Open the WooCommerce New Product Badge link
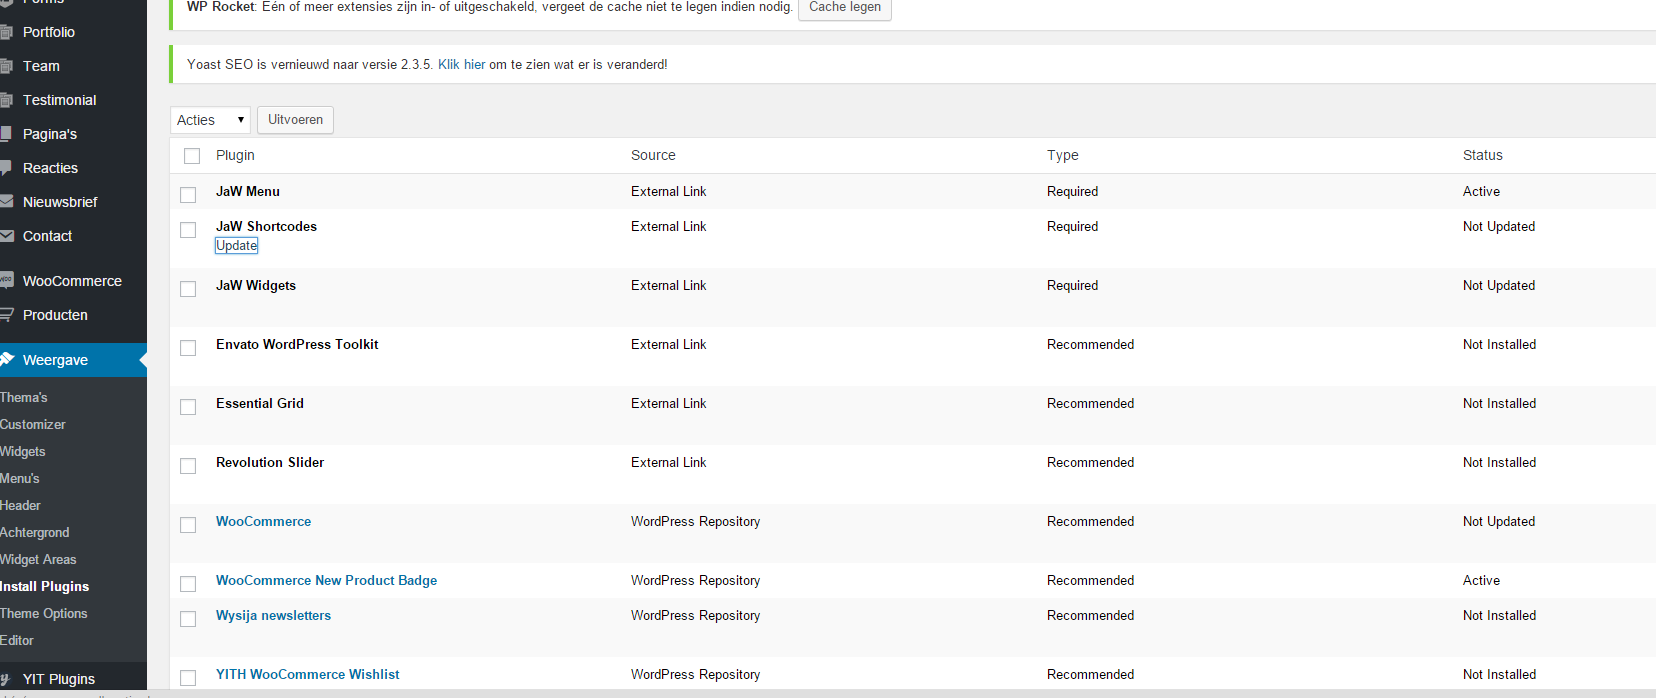Viewport: 1656px width, 698px height. [326, 580]
